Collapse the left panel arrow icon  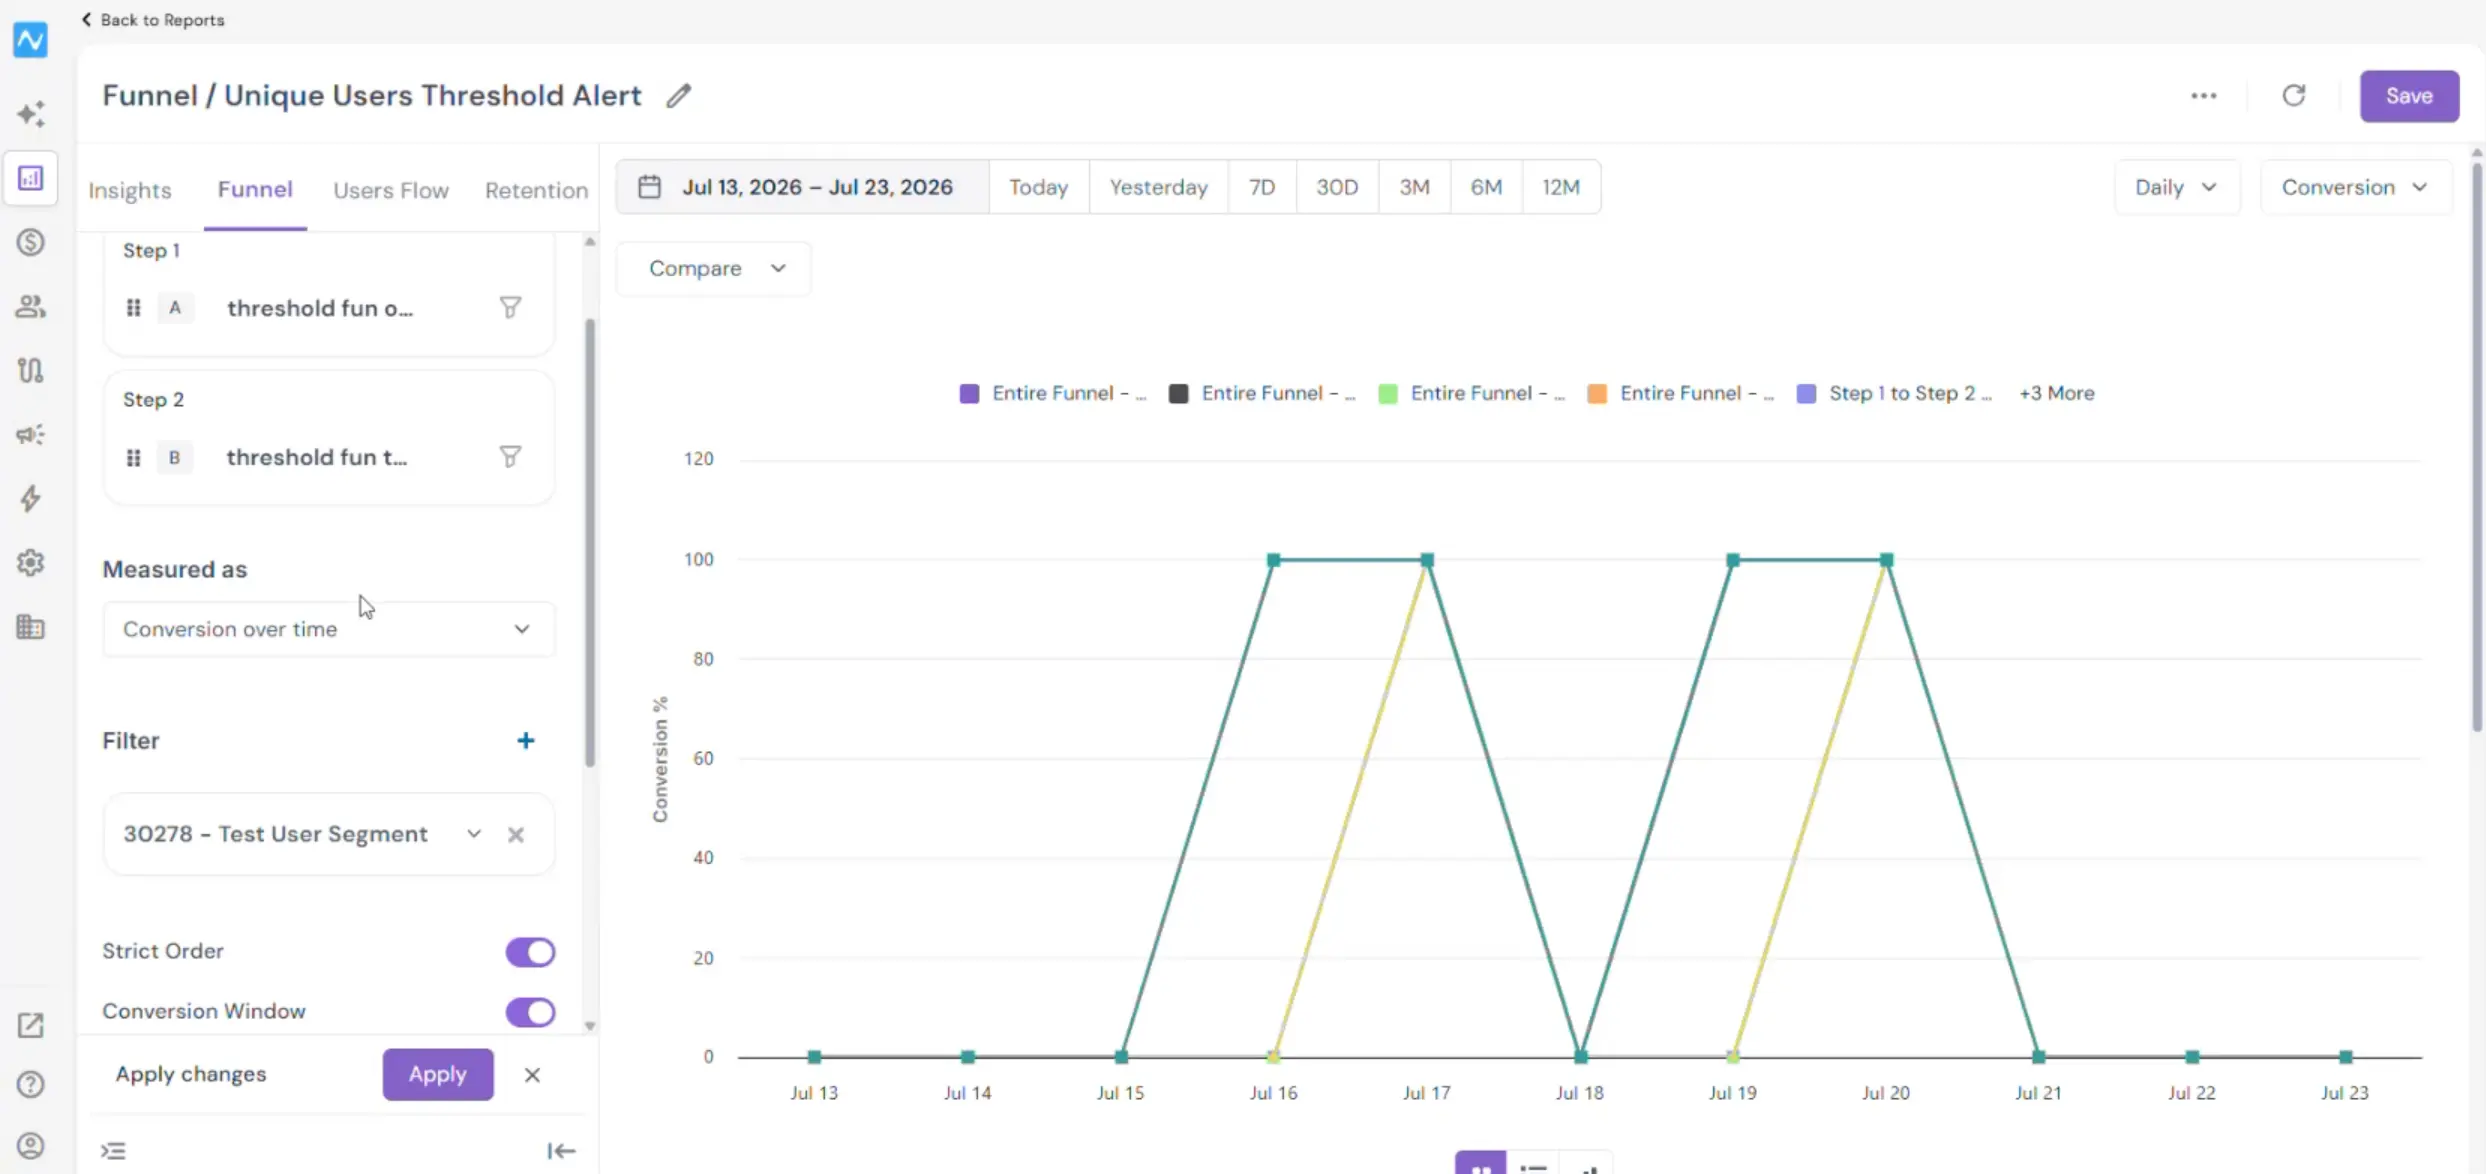click(561, 1151)
